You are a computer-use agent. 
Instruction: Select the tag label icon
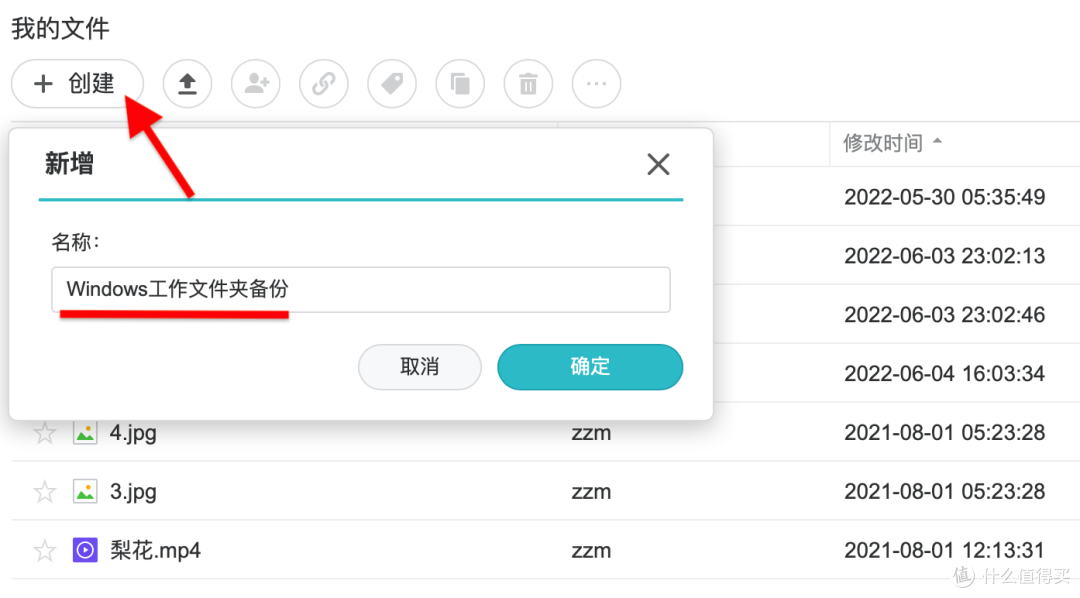[x=391, y=84]
